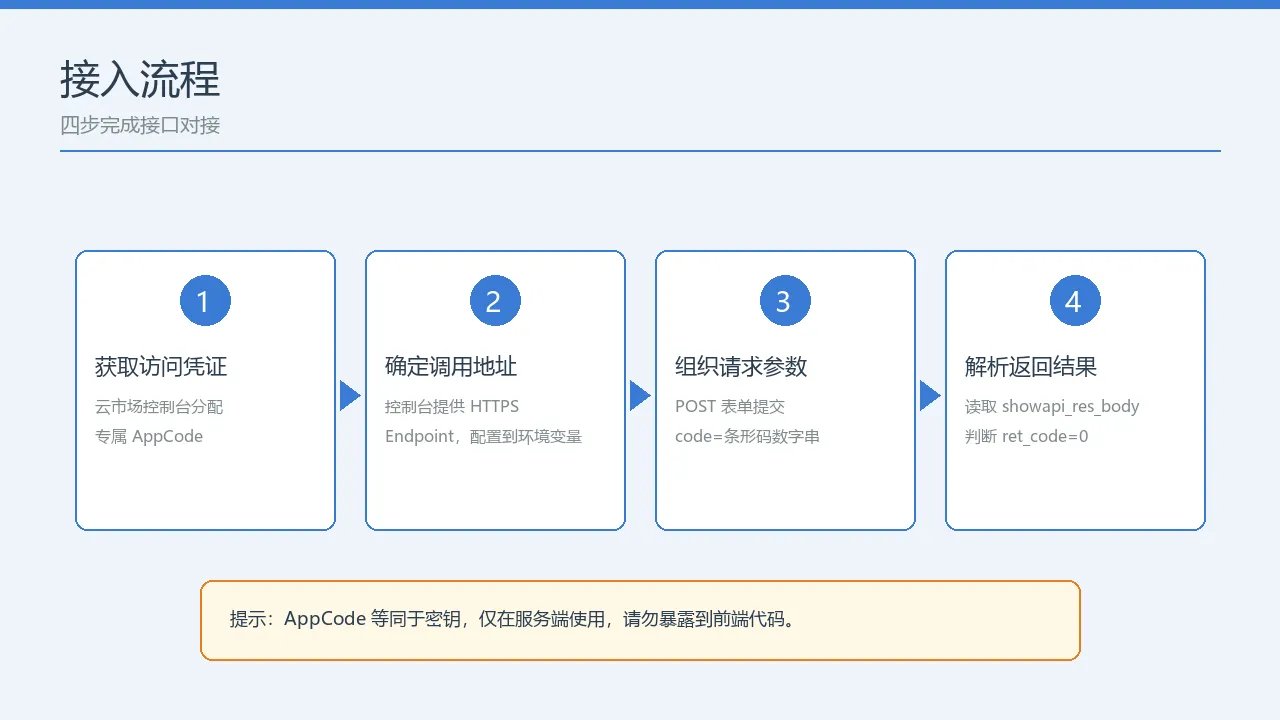Click the step 1 number circle
Image resolution: width=1280 pixels, height=720 pixels.
click(205, 301)
